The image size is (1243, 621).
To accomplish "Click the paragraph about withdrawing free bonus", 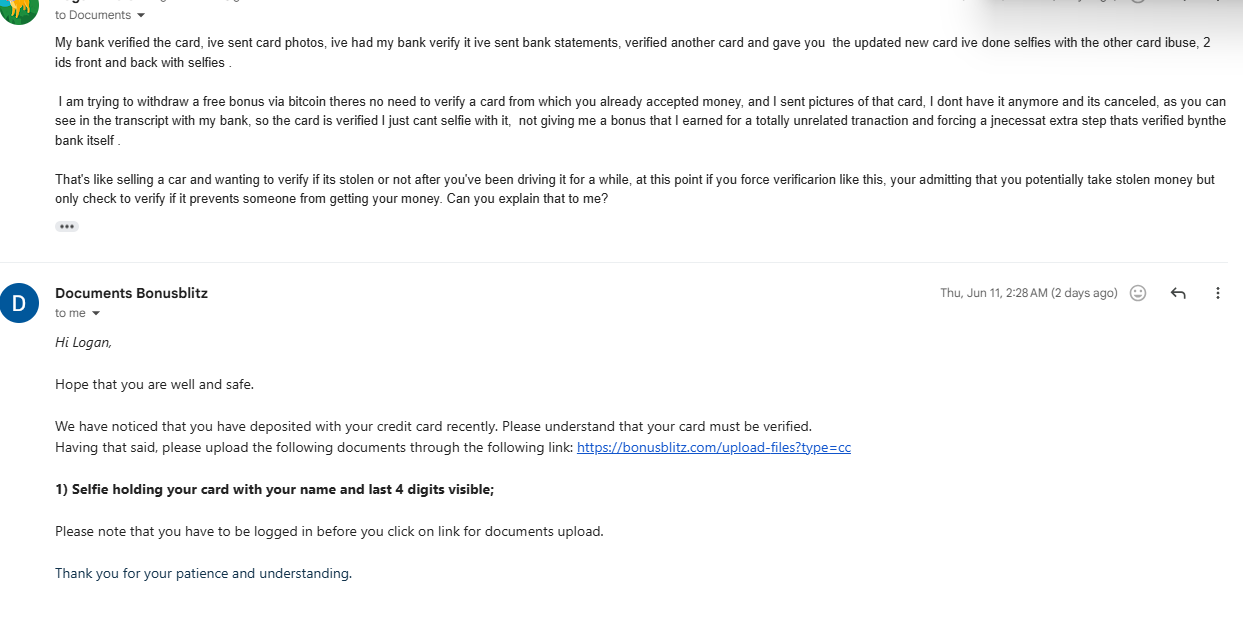I will [640, 121].
